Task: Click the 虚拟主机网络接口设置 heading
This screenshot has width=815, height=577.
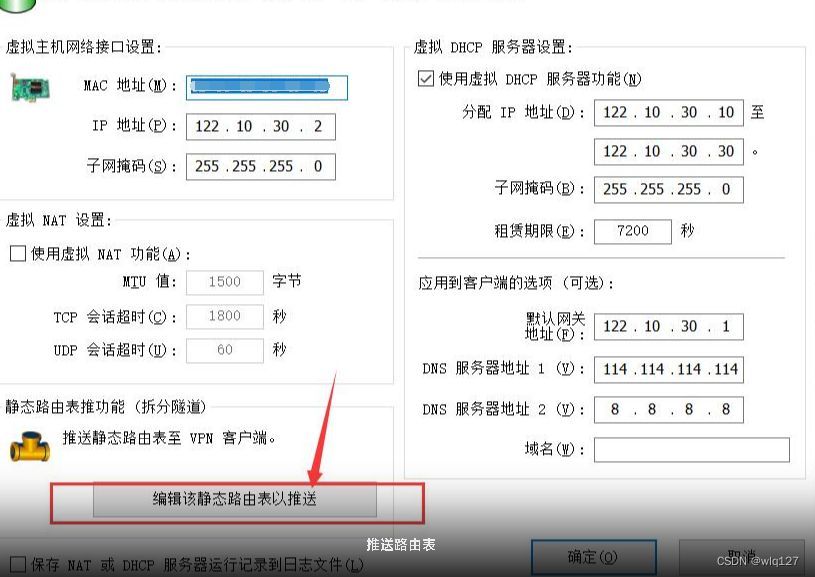Action: [84, 47]
